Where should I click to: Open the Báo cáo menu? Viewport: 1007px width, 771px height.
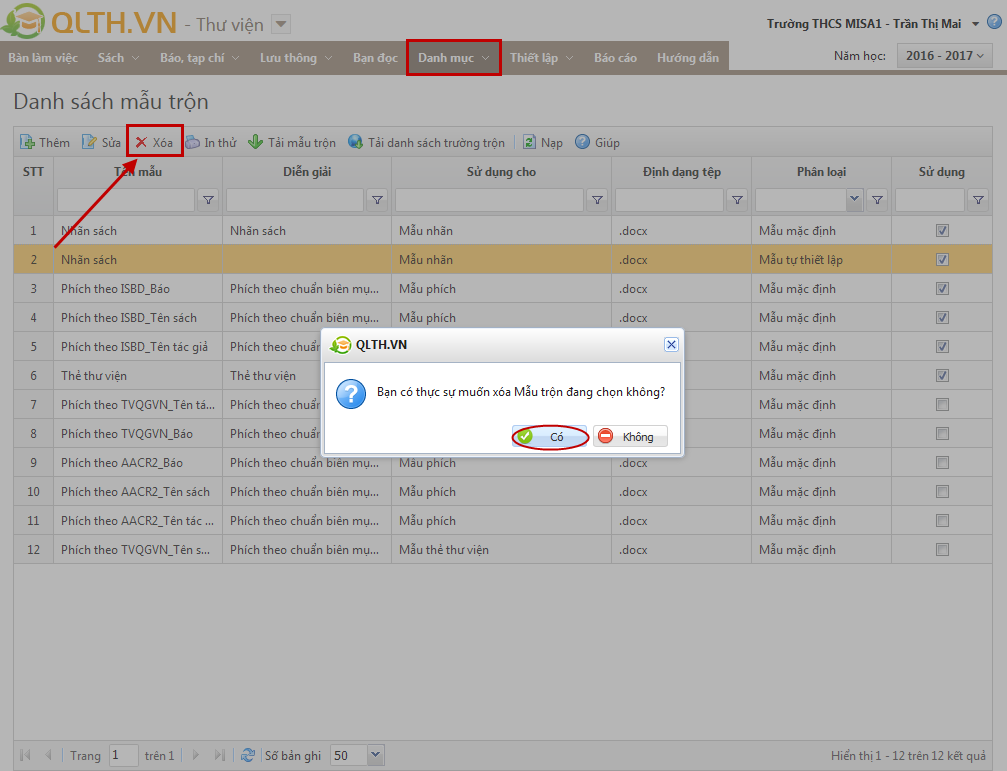click(x=615, y=58)
